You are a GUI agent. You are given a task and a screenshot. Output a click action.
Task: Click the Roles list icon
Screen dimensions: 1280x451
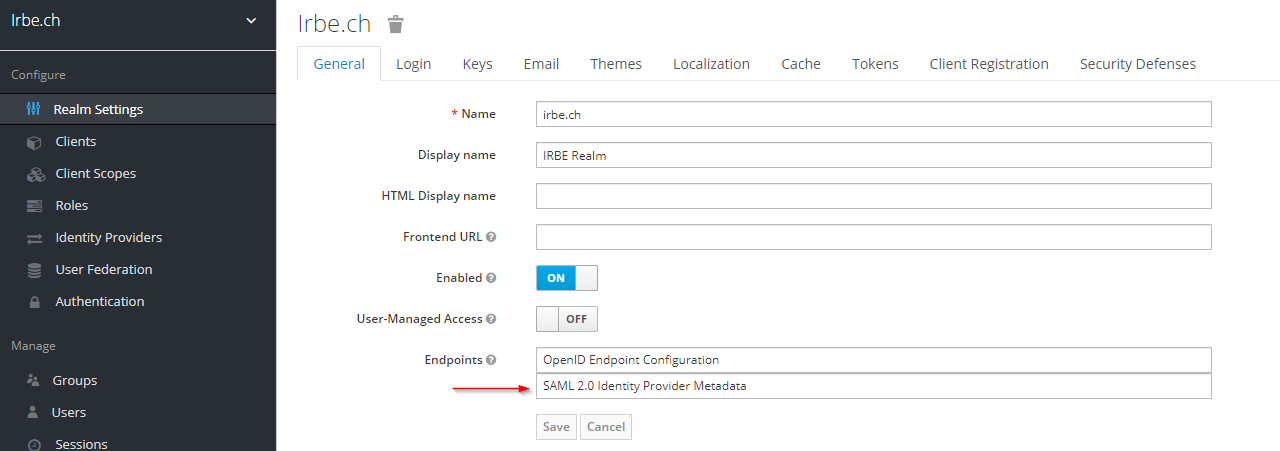click(35, 206)
